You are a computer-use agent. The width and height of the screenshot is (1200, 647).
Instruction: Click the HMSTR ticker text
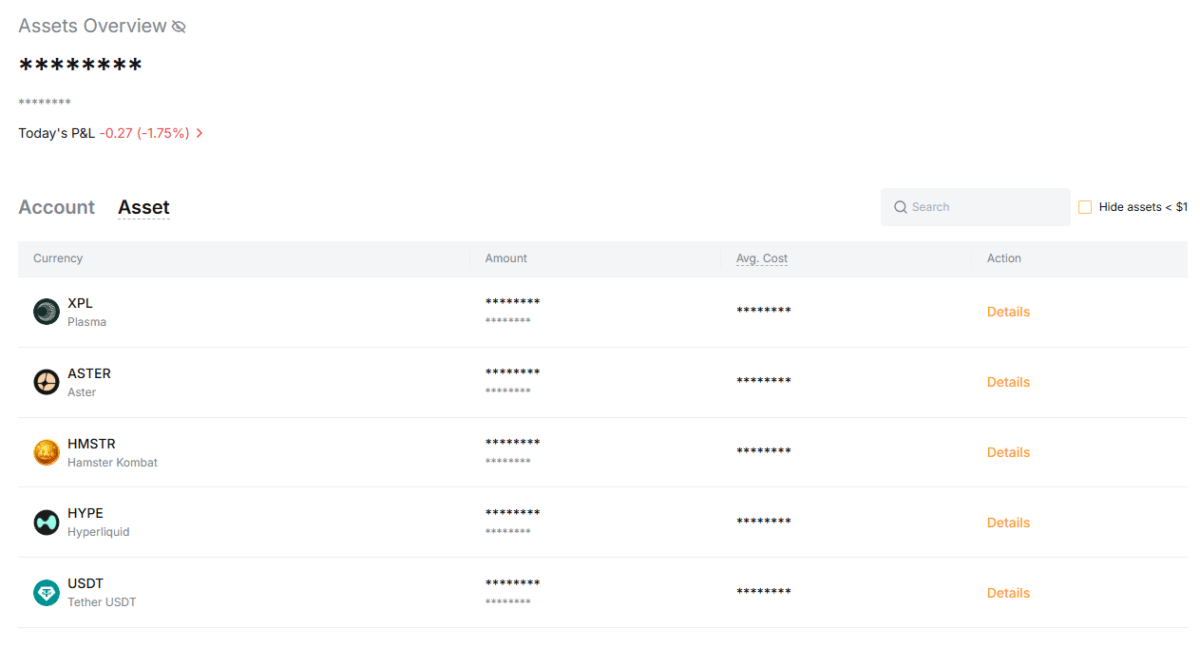point(92,443)
